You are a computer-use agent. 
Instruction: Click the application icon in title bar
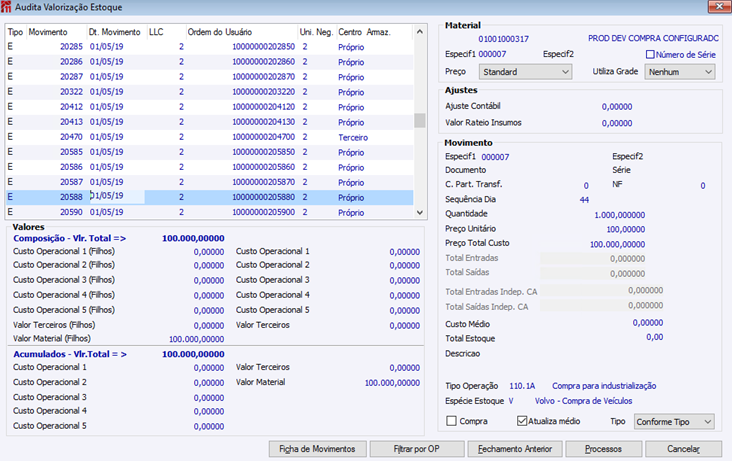tap(6, 7)
